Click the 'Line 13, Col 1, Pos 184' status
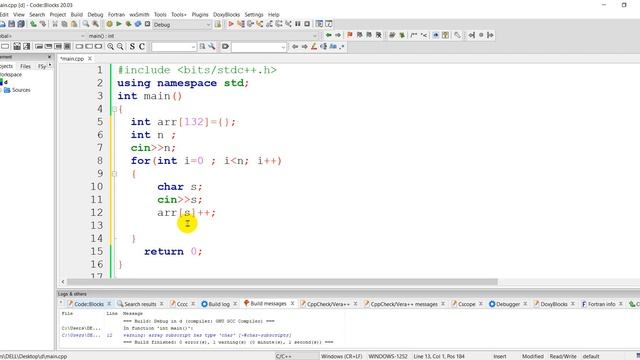 [x=439, y=356]
